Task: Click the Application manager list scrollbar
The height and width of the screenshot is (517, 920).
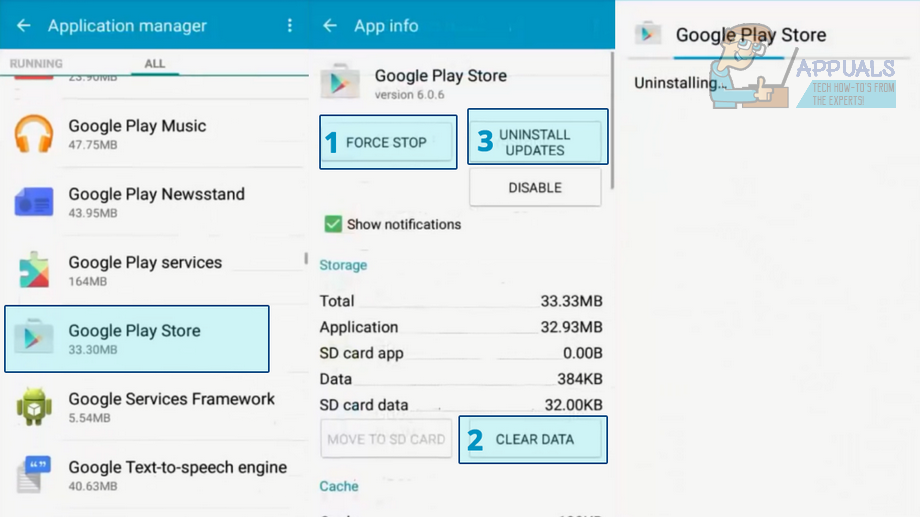Action: (x=306, y=258)
